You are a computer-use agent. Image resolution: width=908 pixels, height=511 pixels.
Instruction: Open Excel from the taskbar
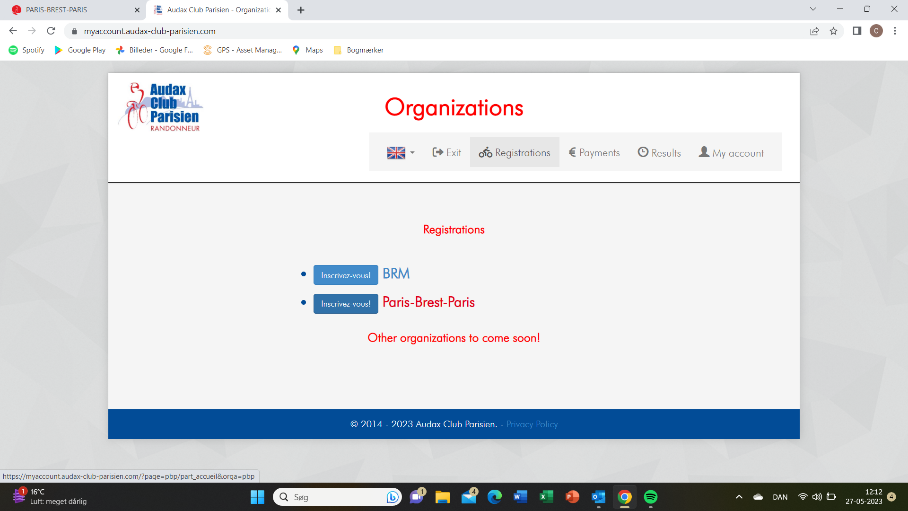click(546, 497)
